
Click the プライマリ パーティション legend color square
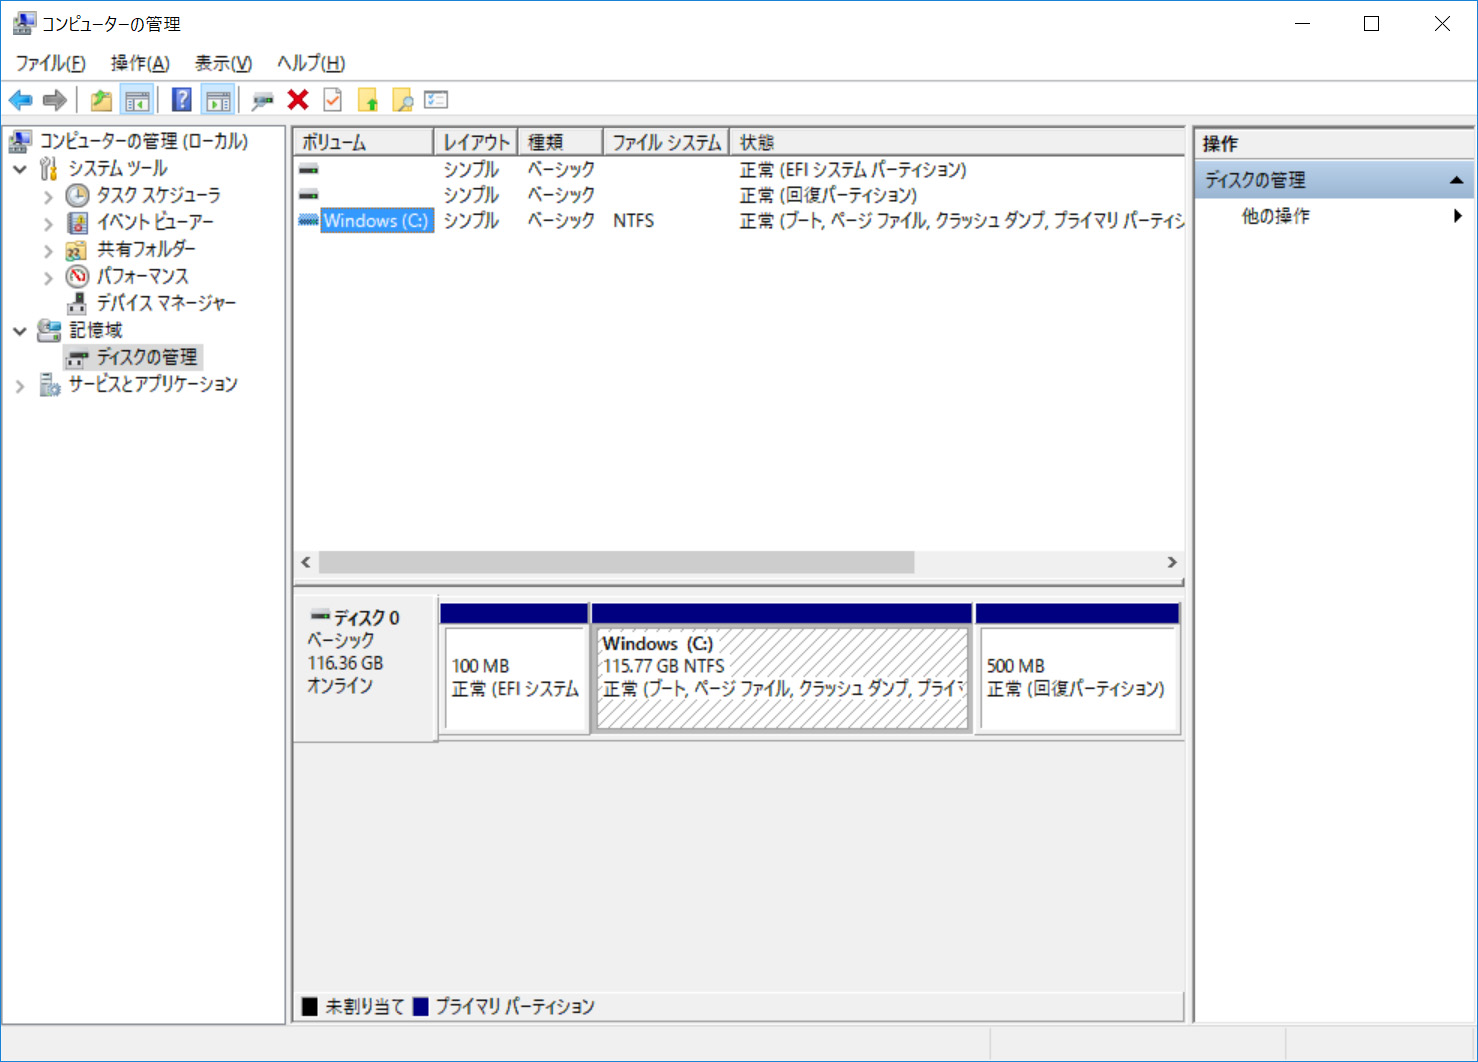pyautogui.click(x=421, y=1006)
